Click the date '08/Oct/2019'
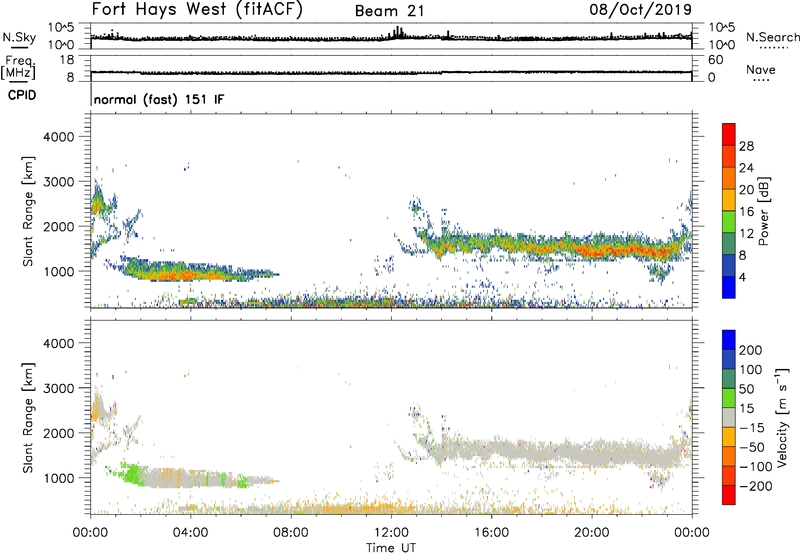Viewport: 800px width, 554px height. point(640,10)
